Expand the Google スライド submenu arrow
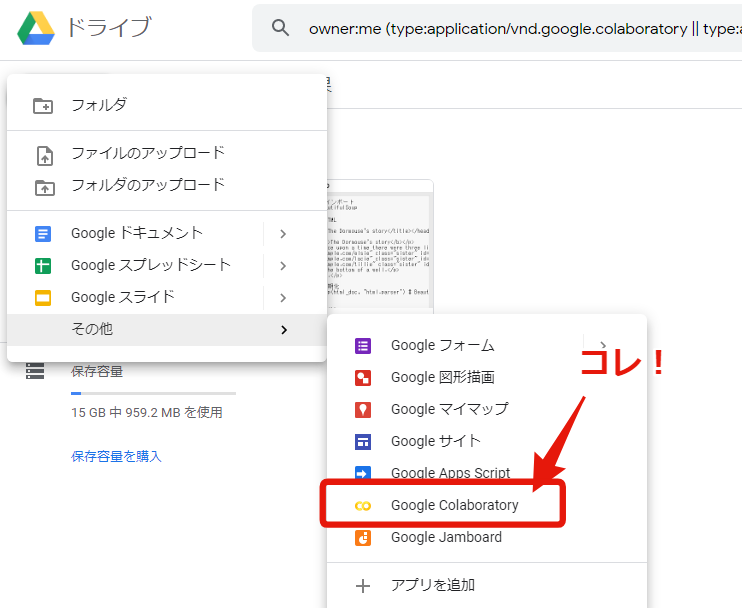The height and width of the screenshot is (608, 742). pyautogui.click(x=283, y=298)
